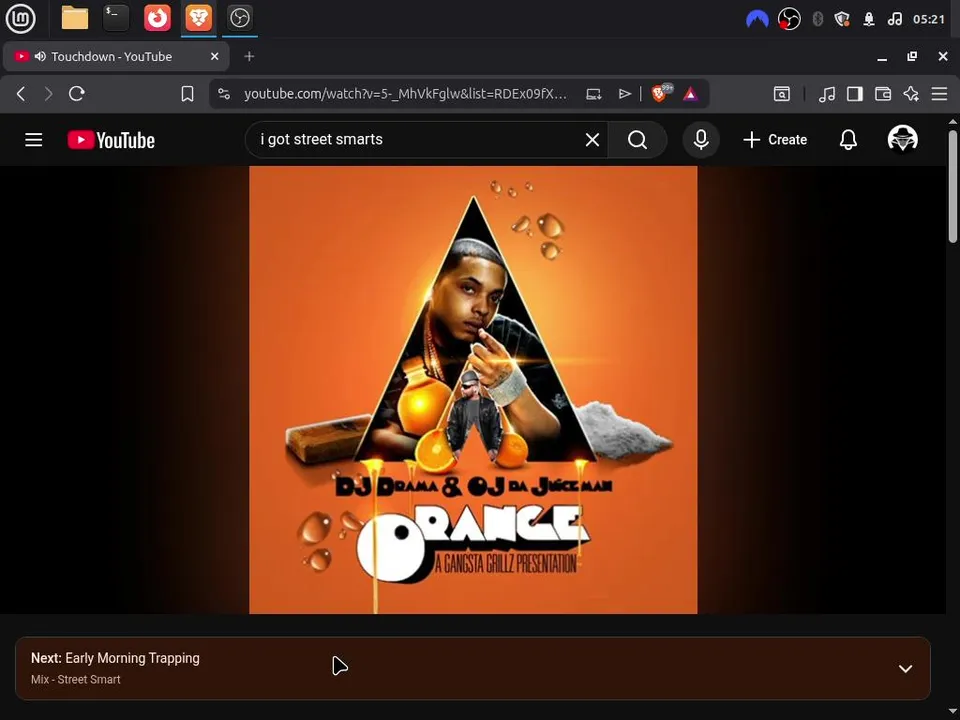
Task: Open the NordVPN tray icon
Action: coord(757,20)
